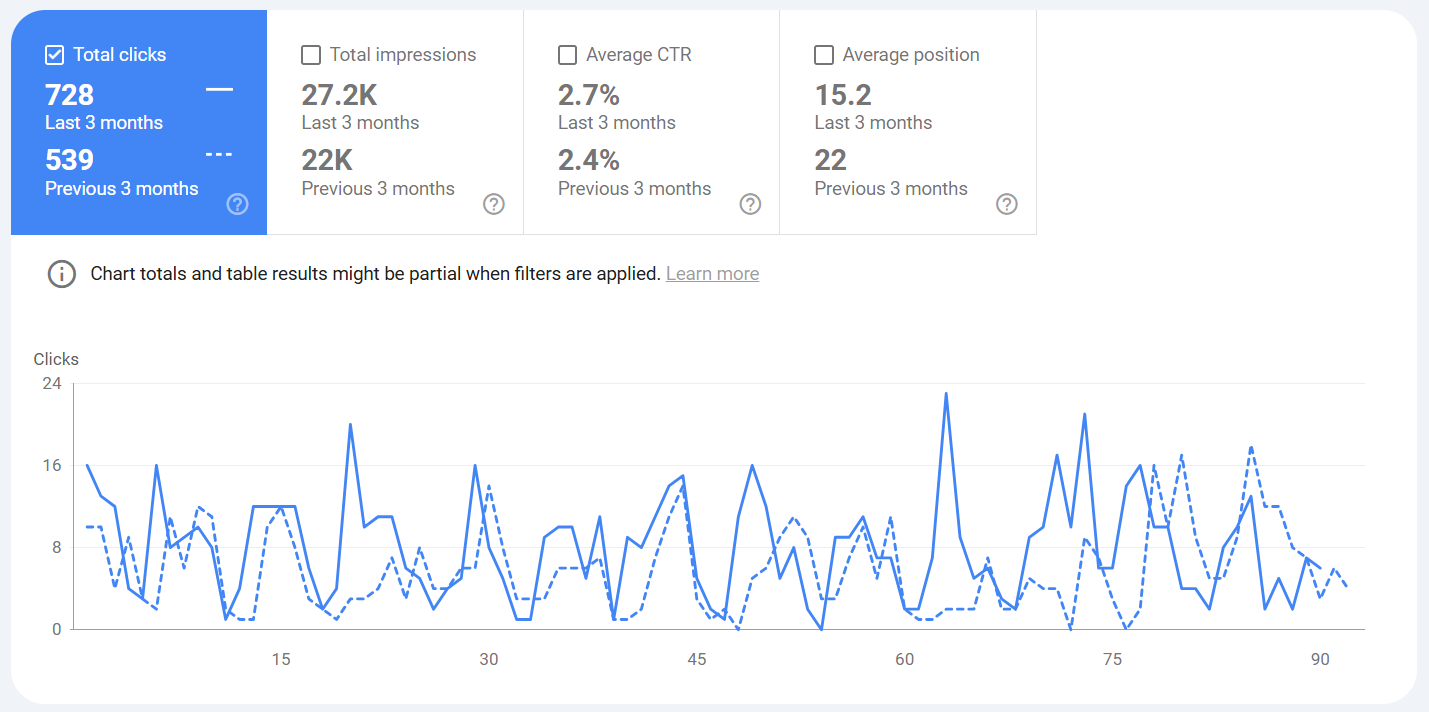Click the 2.7% average CTR value
Screen dimensions: 1429x712
click(589, 95)
